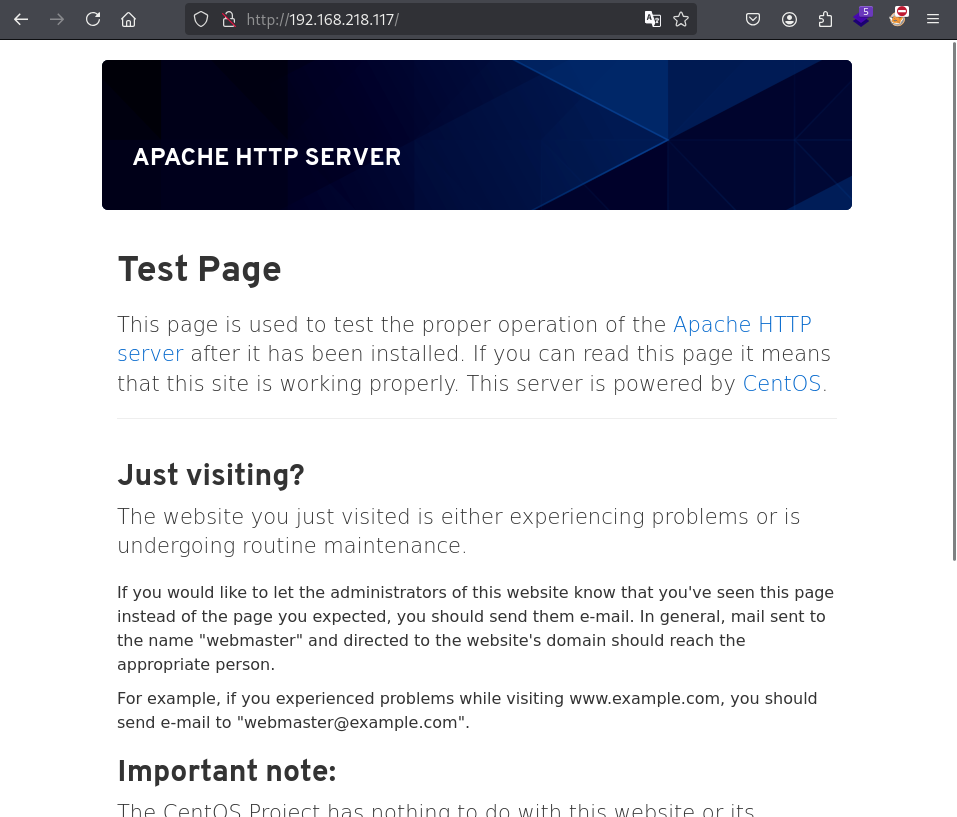Save page to Pocket
Screen dimensions: 957x817
753,20
